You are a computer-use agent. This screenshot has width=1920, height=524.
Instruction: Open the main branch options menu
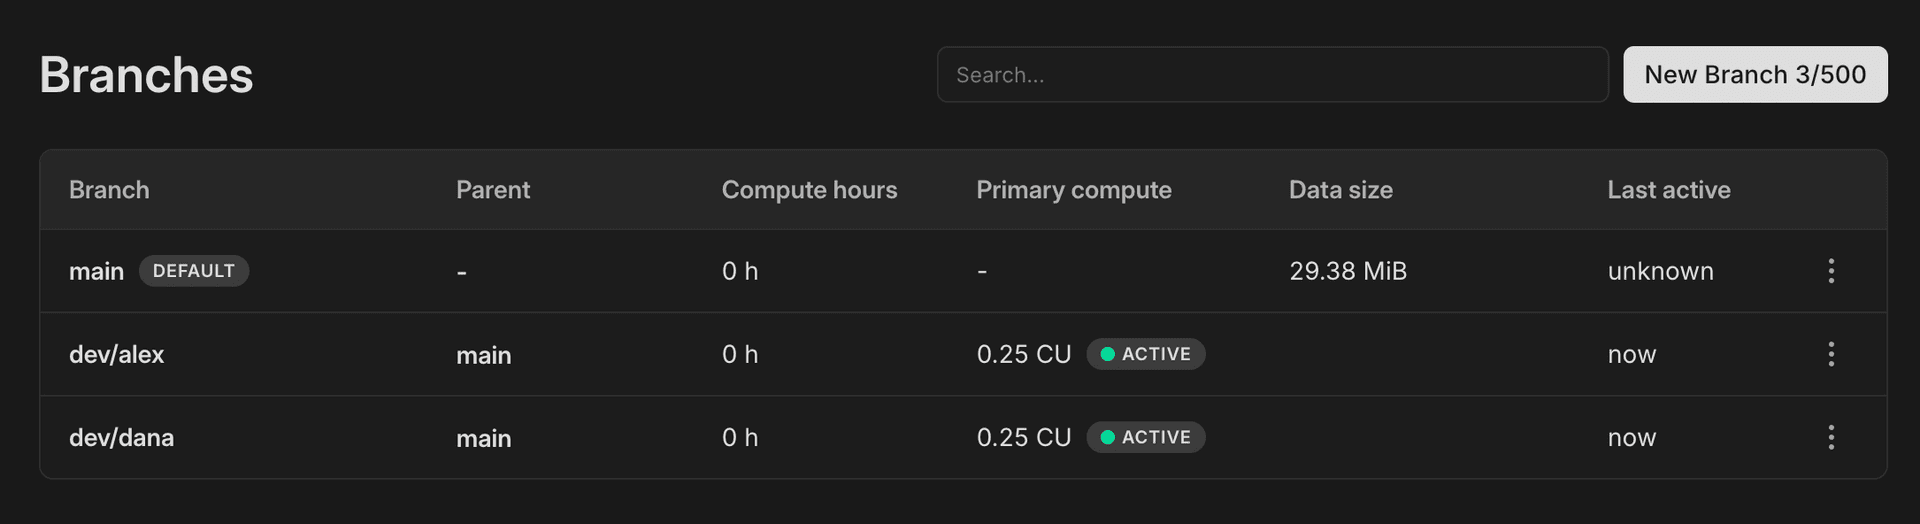[x=1831, y=271]
